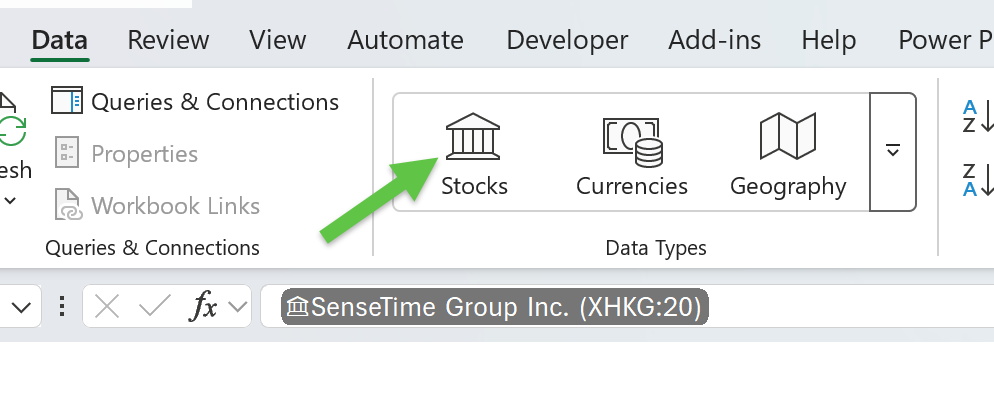Image resolution: width=994 pixels, height=401 pixels.
Task: Click the fx Insert Function button
Action: coord(203,307)
